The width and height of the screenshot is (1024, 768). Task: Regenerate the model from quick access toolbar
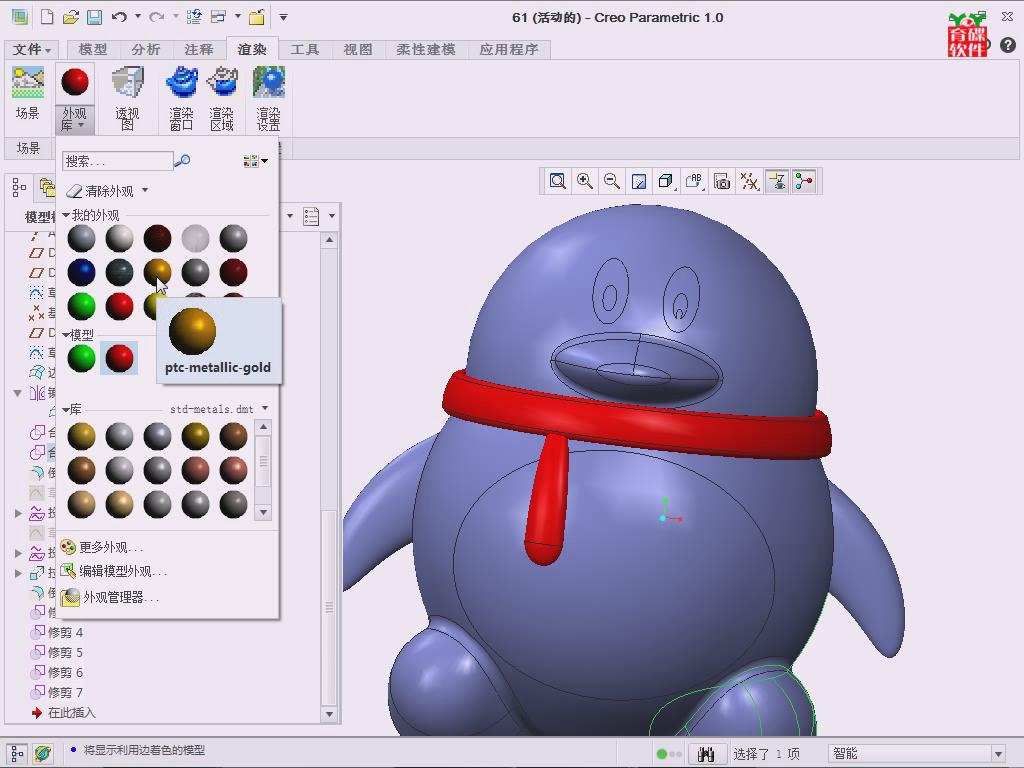click(x=194, y=17)
